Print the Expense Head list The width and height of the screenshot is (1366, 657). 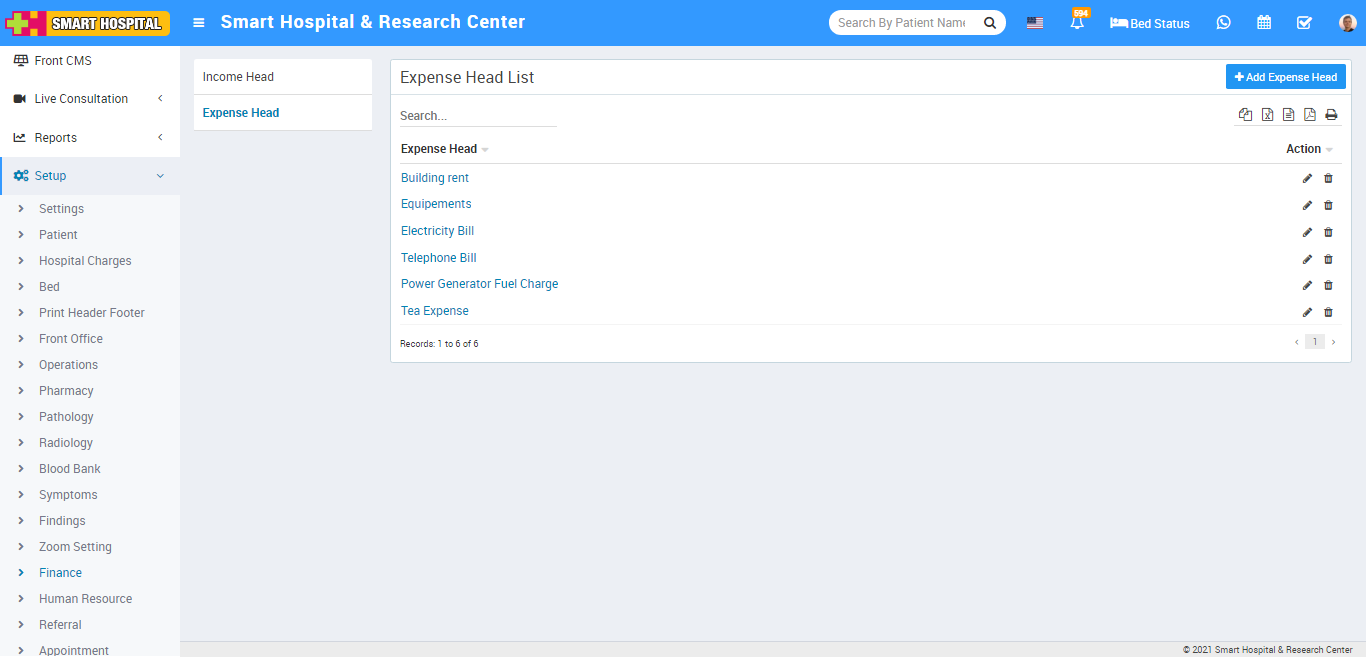coord(1331,115)
